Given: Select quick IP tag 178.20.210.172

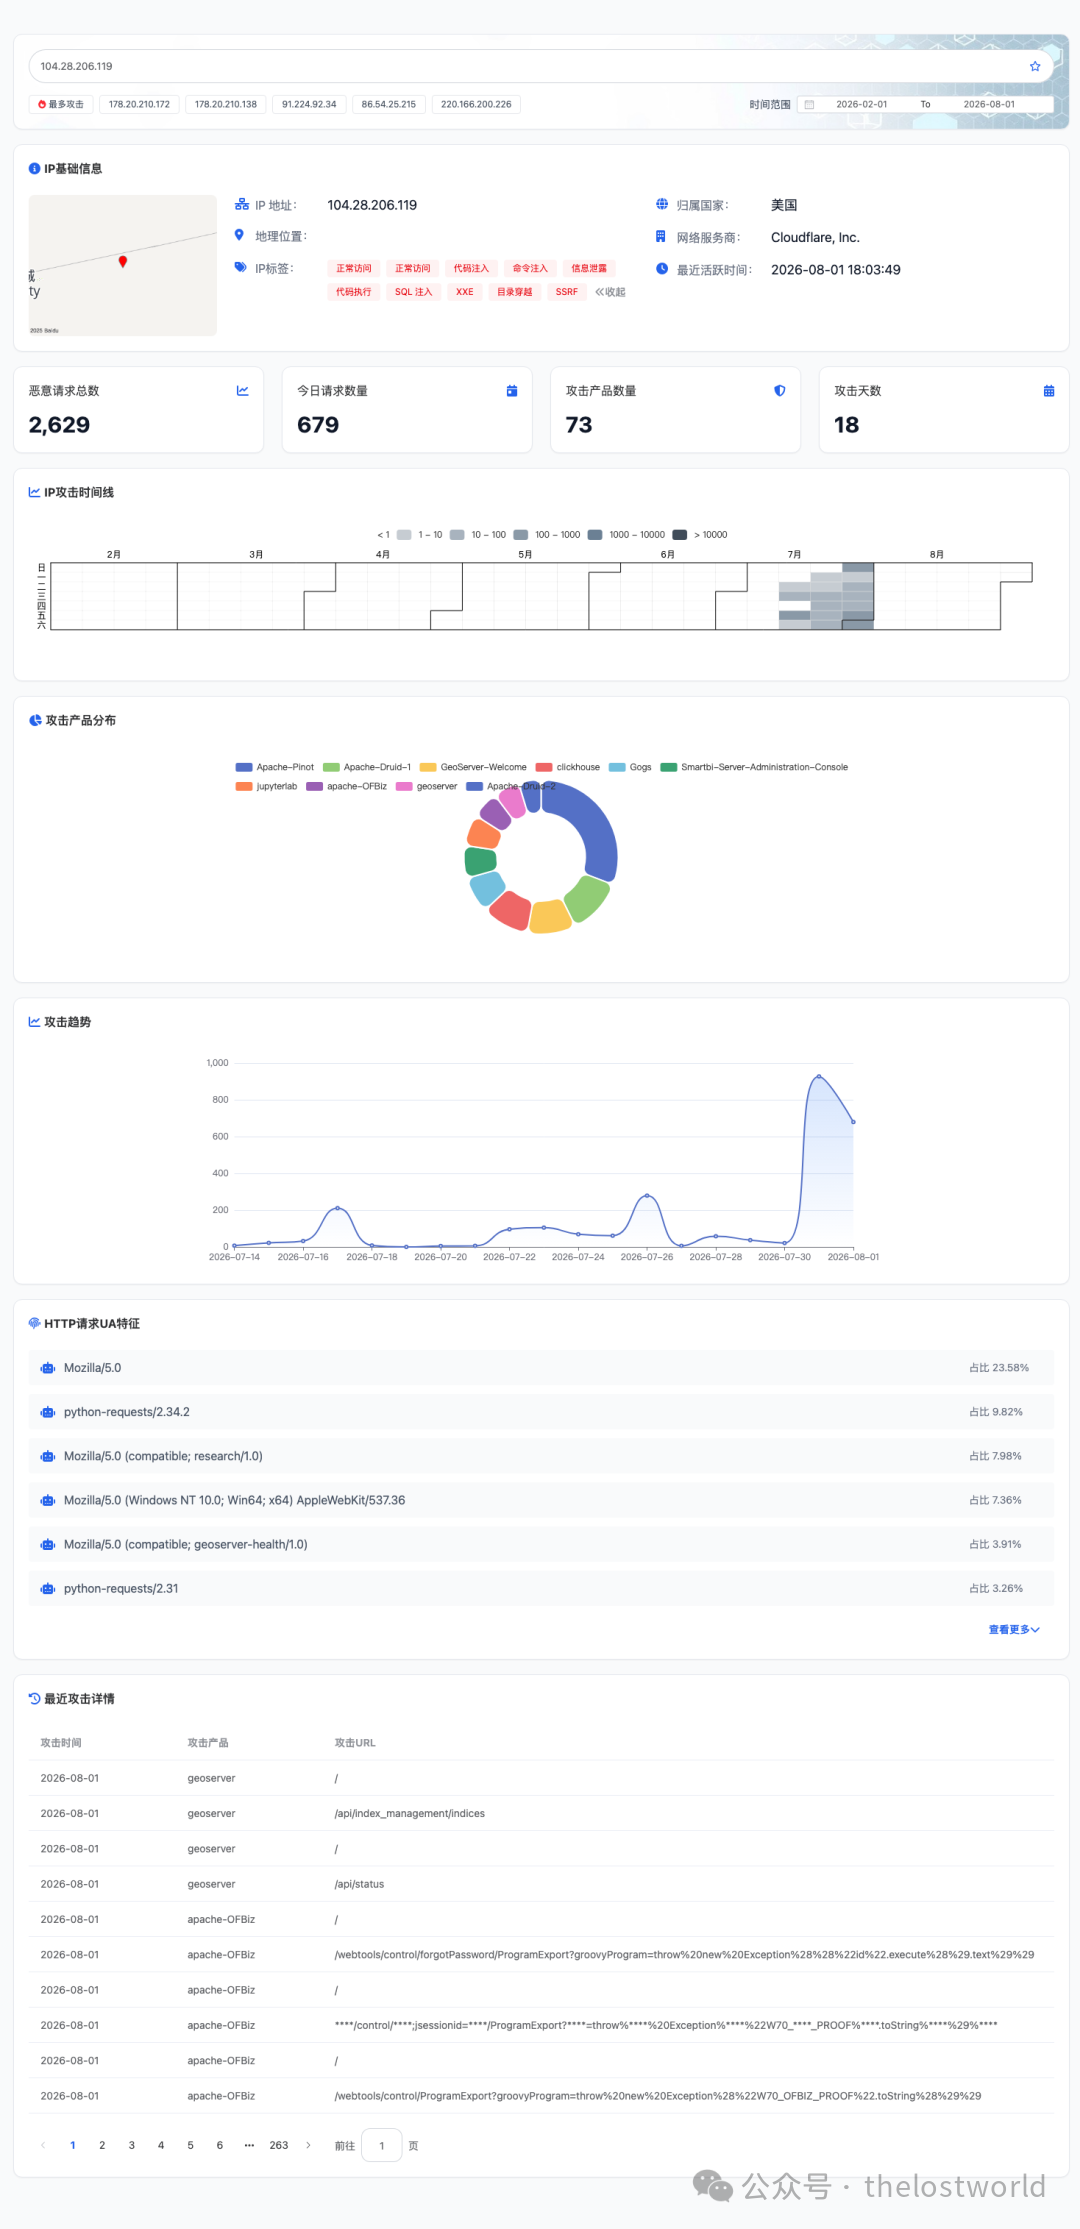Looking at the screenshot, I should pyautogui.click(x=139, y=104).
